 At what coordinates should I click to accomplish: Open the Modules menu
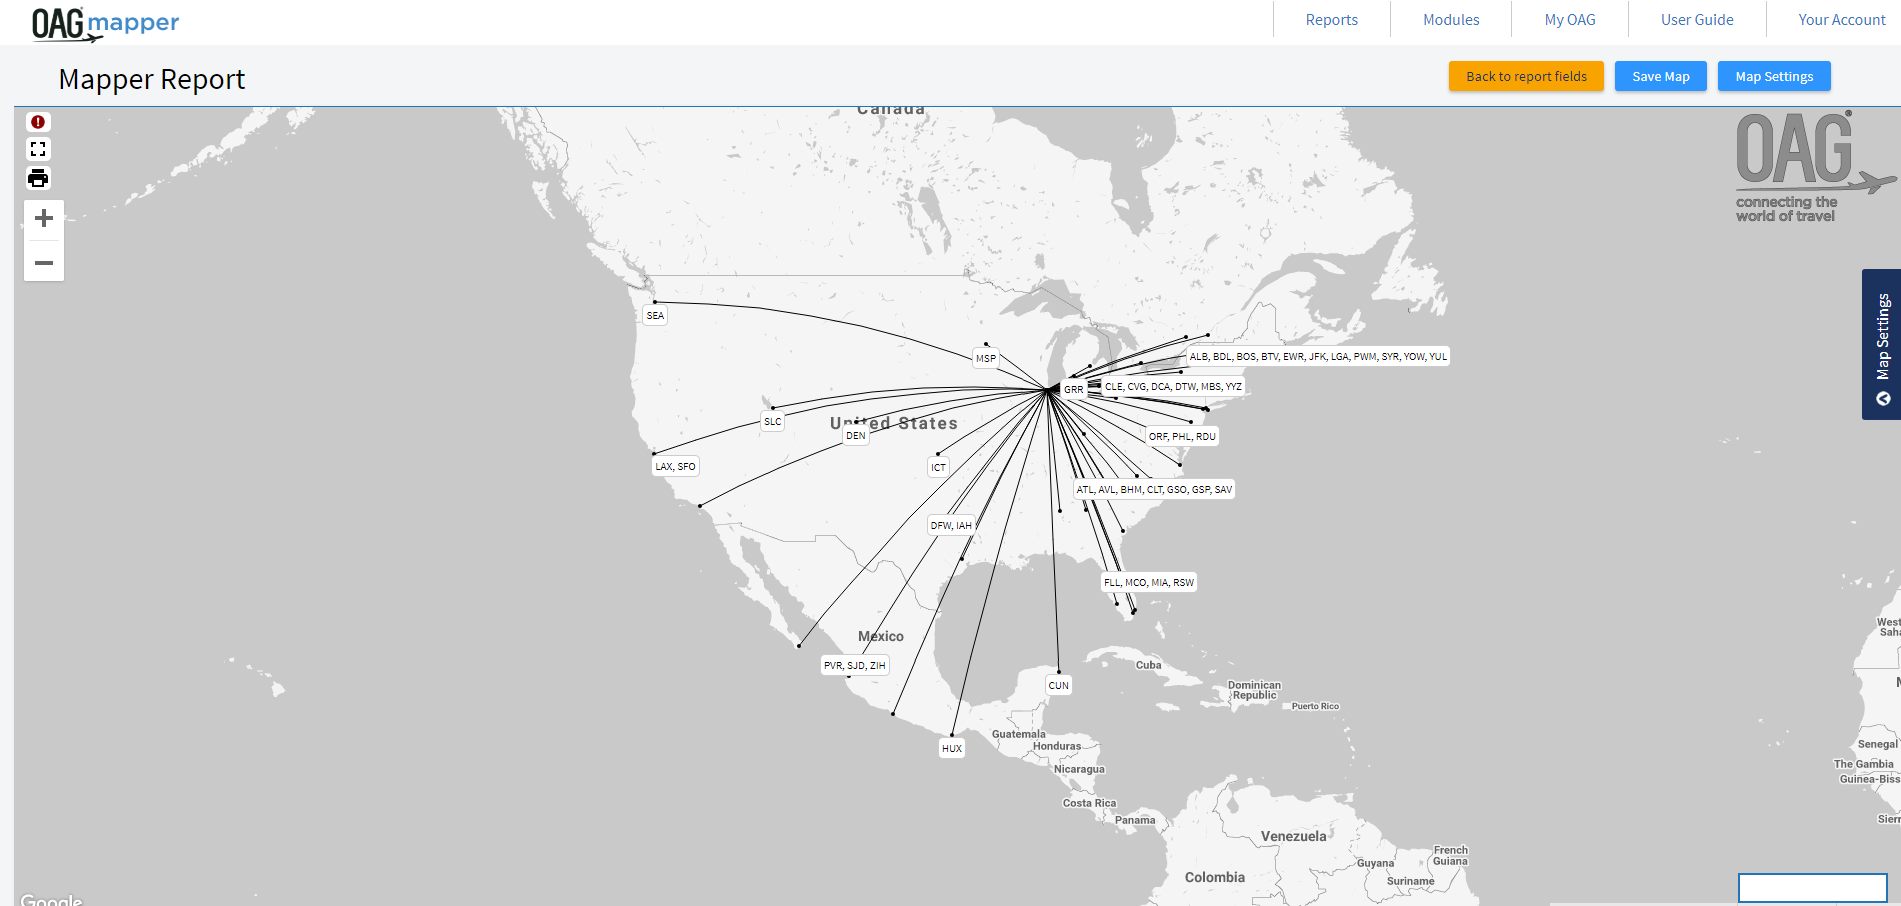point(1450,20)
